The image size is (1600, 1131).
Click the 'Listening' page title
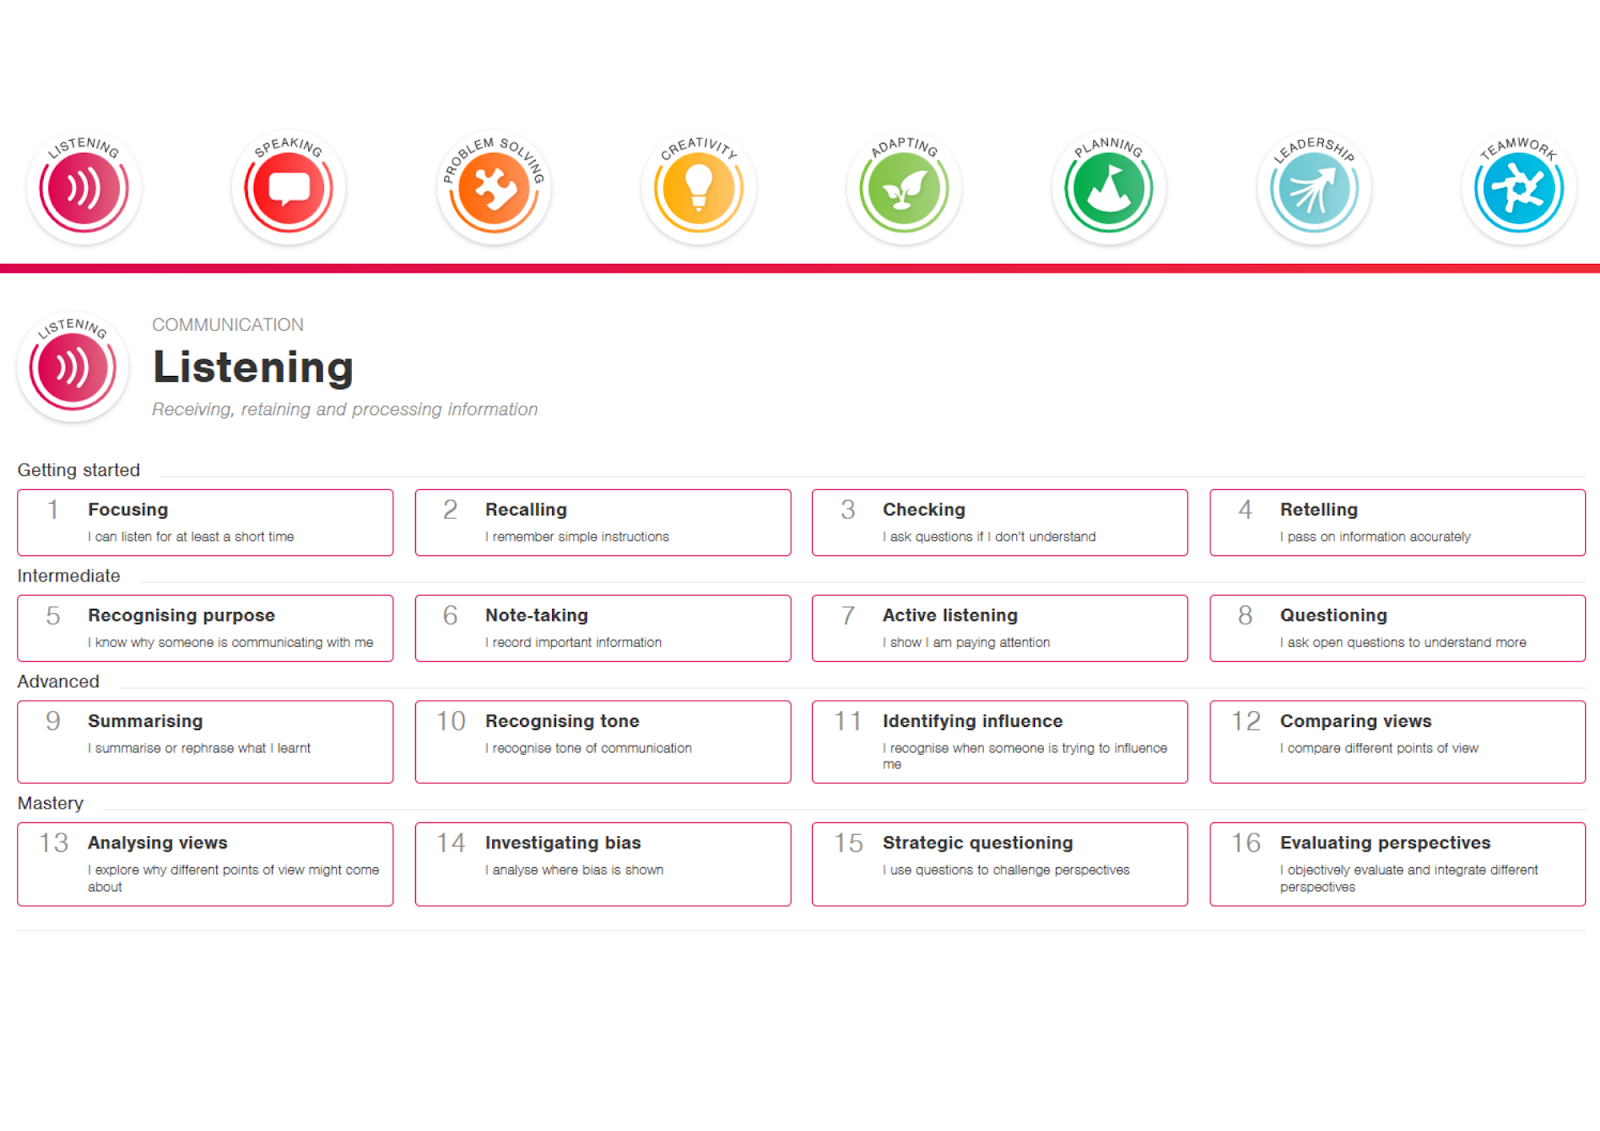pos(253,367)
